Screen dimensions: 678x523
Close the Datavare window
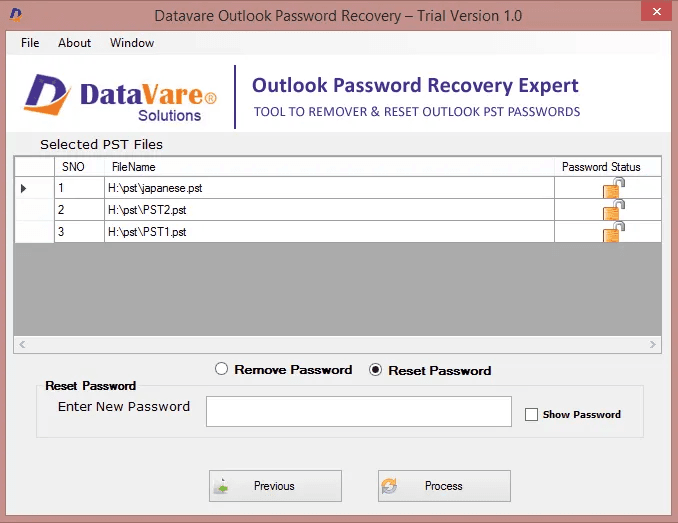pos(656,11)
